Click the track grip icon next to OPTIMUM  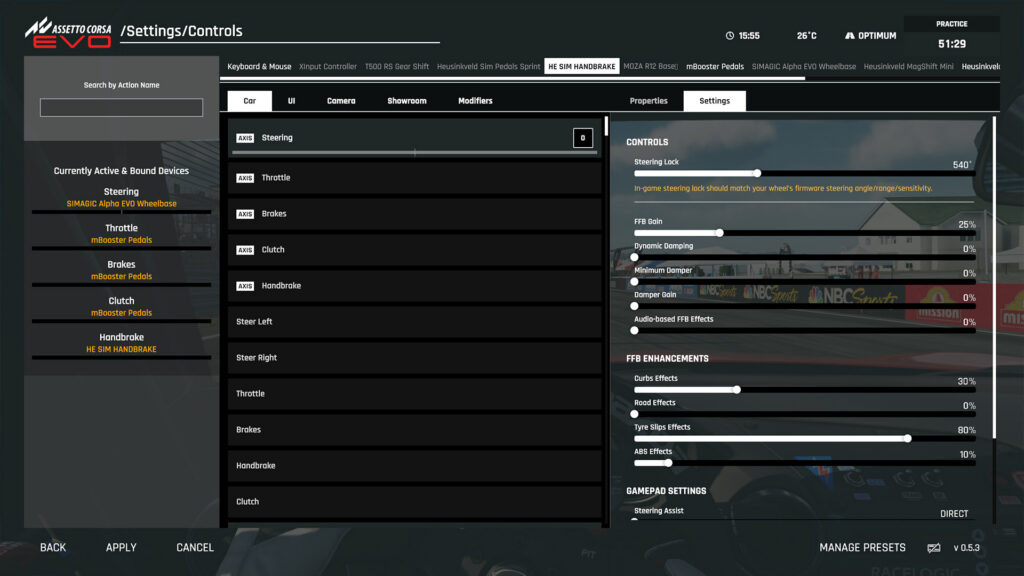(x=849, y=36)
